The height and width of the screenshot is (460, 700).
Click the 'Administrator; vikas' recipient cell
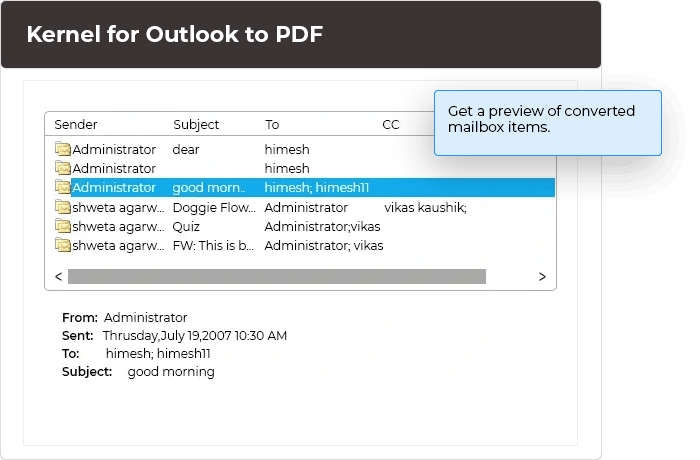(x=324, y=246)
